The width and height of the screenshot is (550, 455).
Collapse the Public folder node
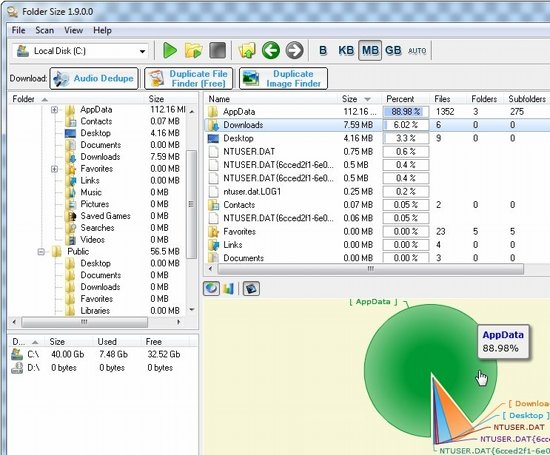(41, 252)
